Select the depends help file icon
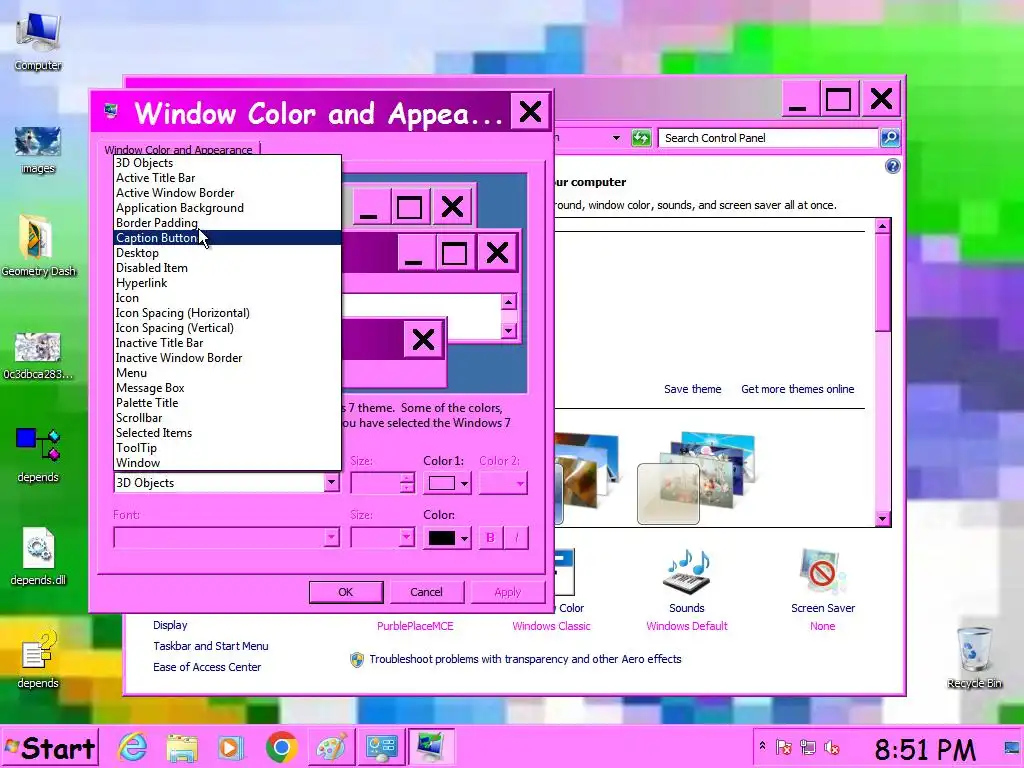Viewport: 1024px width, 768px height. tap(38, 660)
